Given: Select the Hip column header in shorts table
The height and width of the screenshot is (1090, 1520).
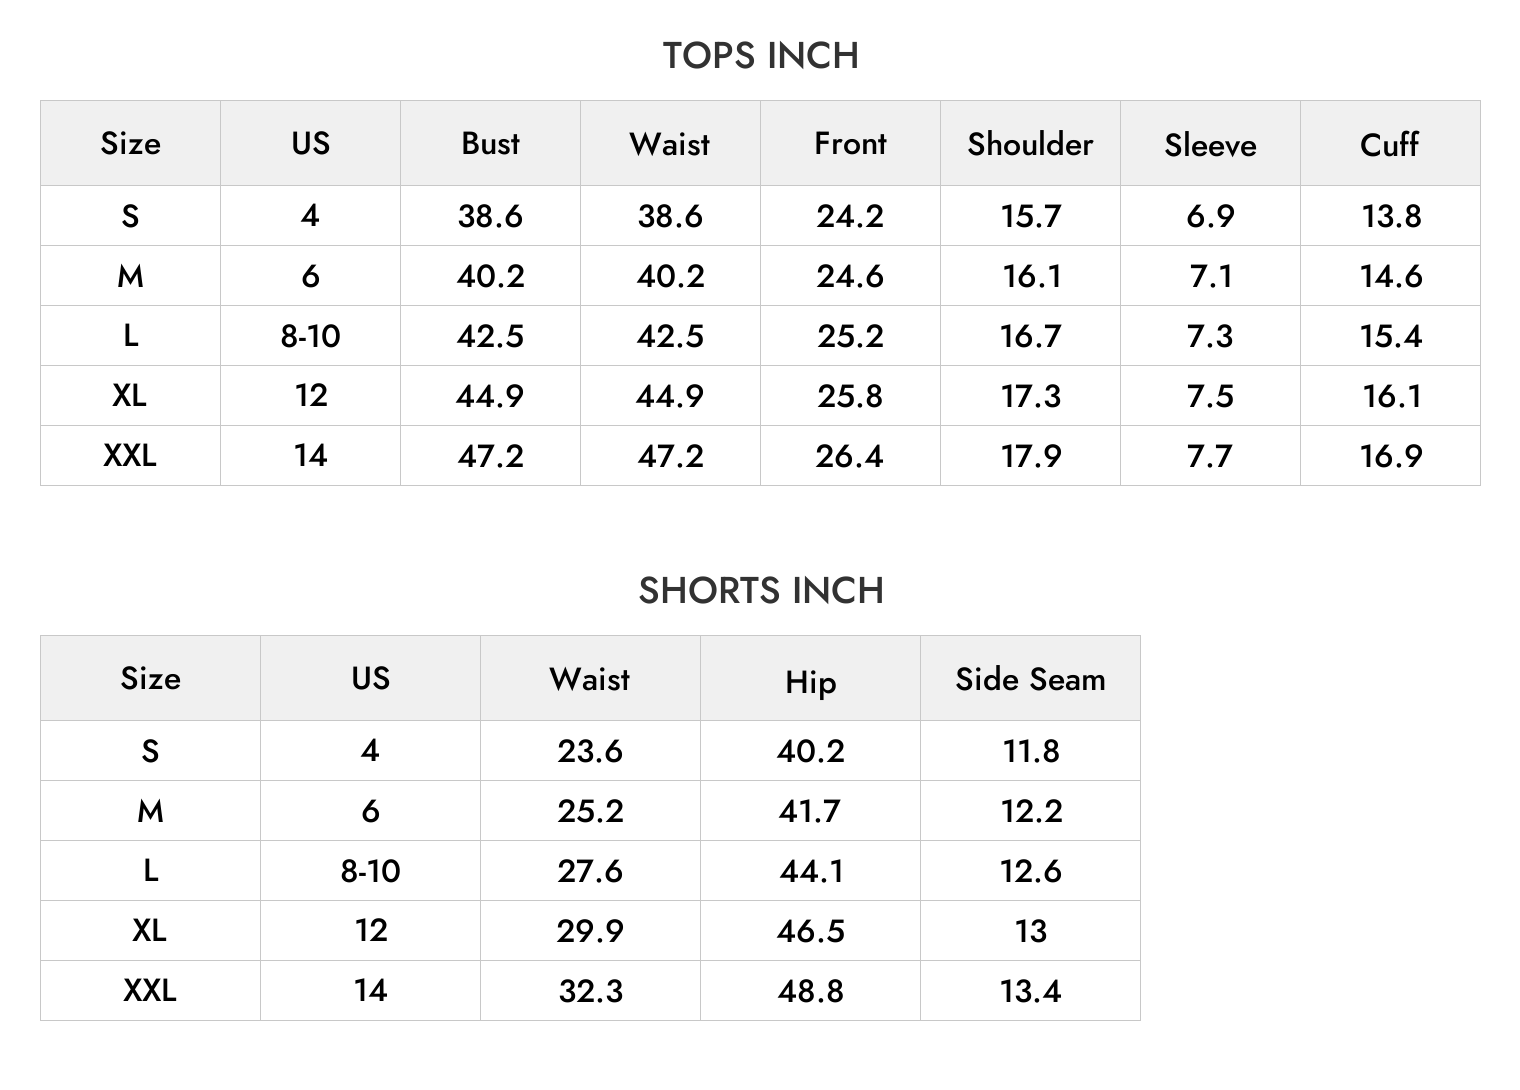Looking at the screenshot, I should 810,682.
